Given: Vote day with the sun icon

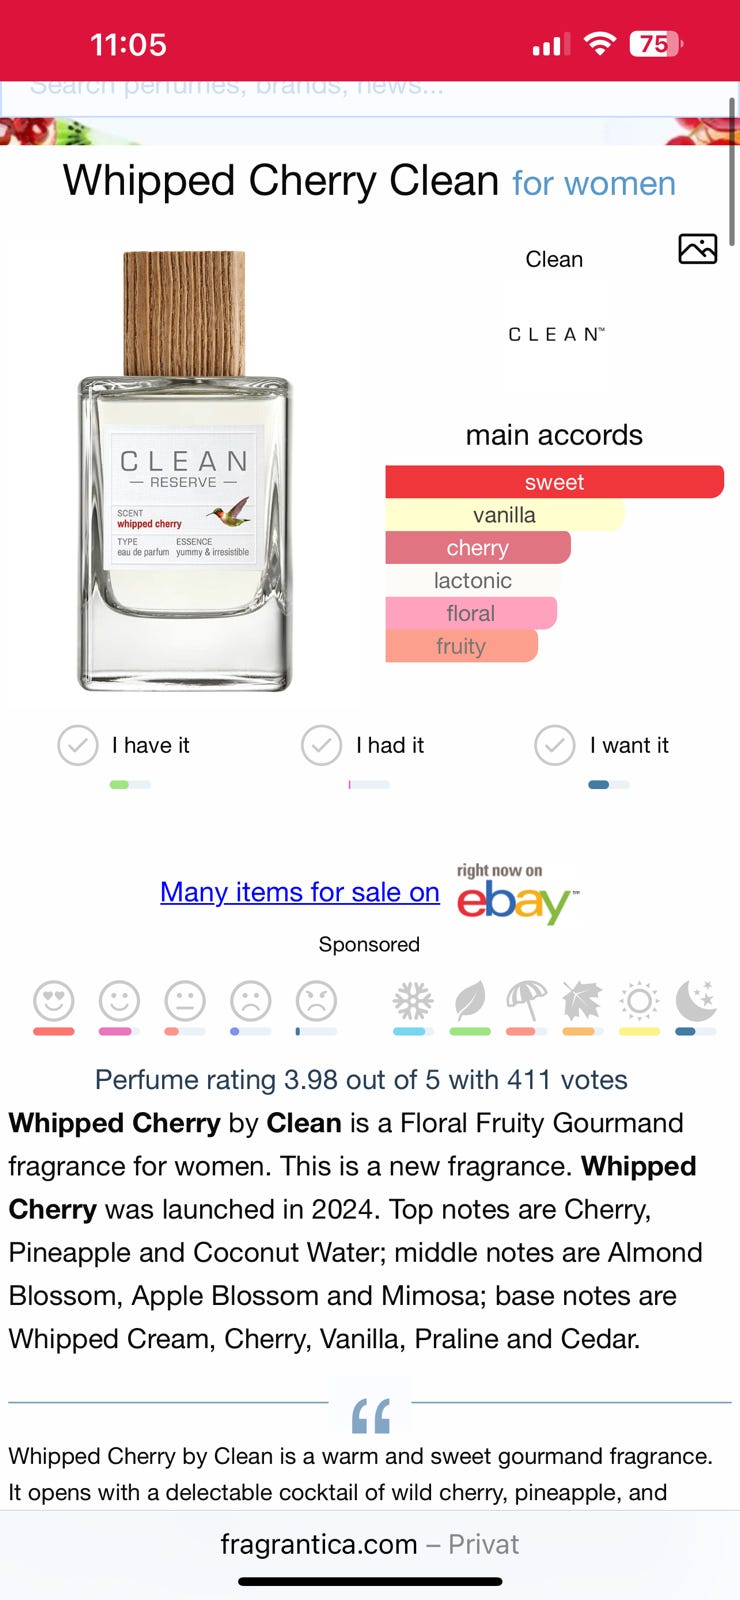Looking at the screenshot, I should coord(639,1000).
